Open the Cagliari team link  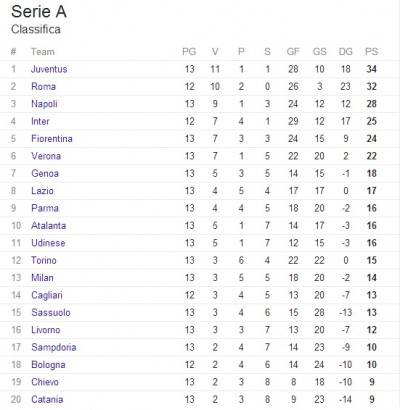[x=47, y=295]
